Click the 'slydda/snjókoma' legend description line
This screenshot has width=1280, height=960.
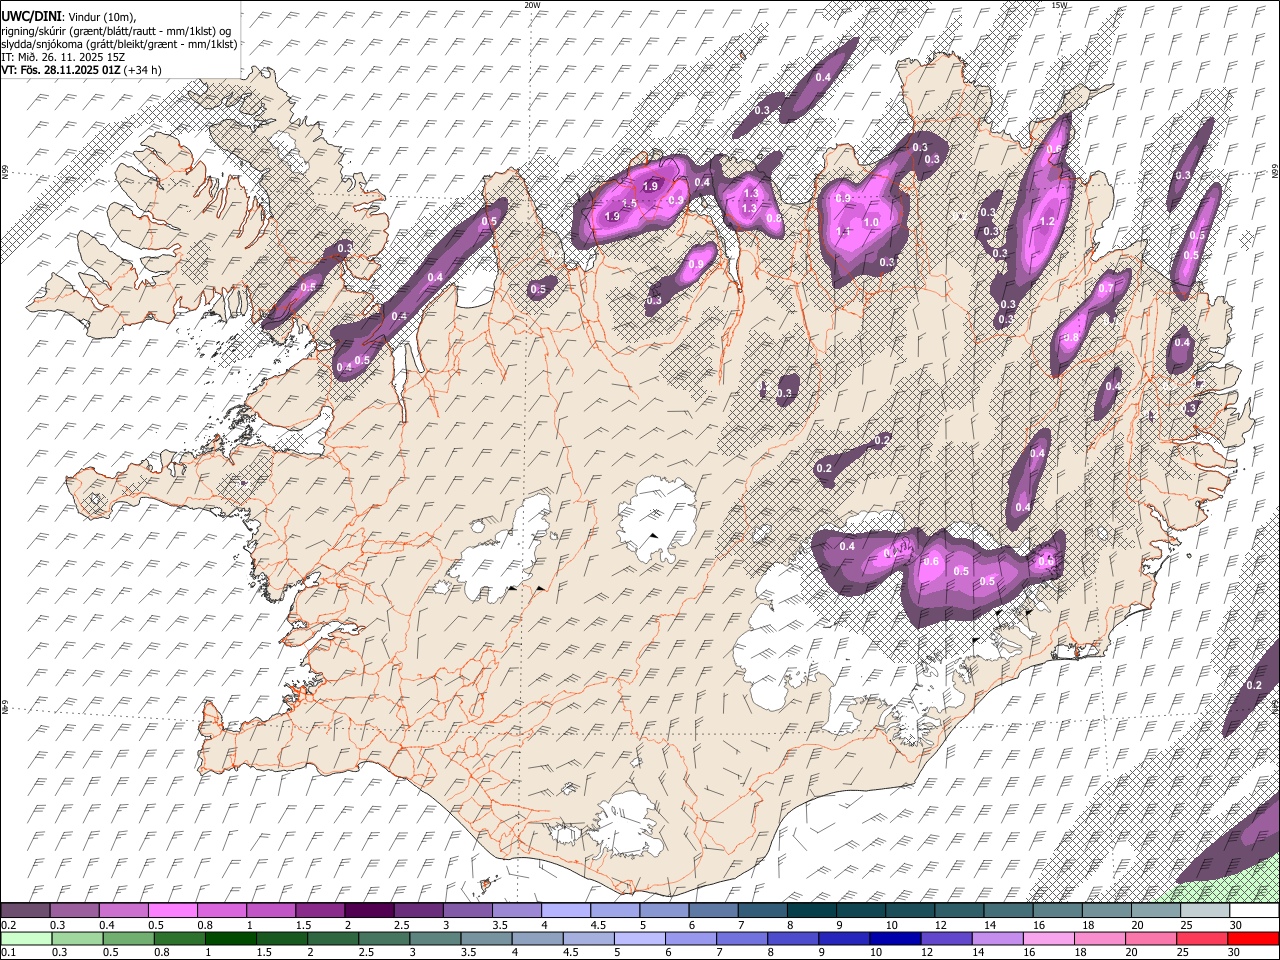pyautogui.click(x=119, y=44)
